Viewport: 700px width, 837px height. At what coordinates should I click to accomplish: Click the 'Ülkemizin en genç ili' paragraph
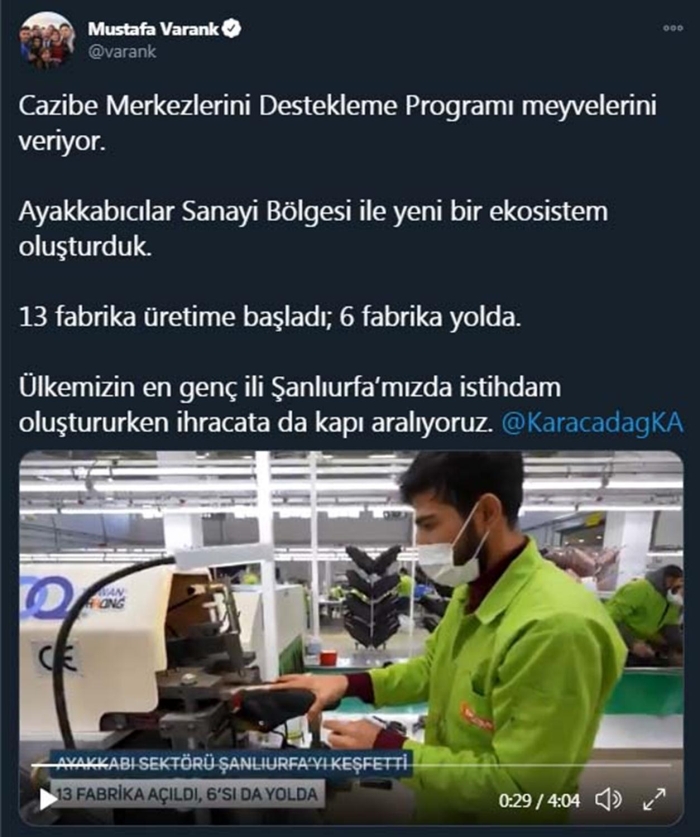click(351, 405)
